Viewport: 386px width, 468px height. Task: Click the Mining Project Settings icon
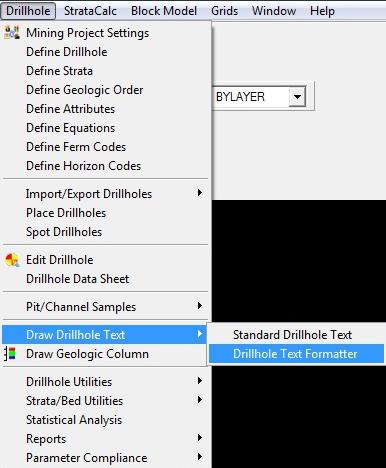click(12, 33)
